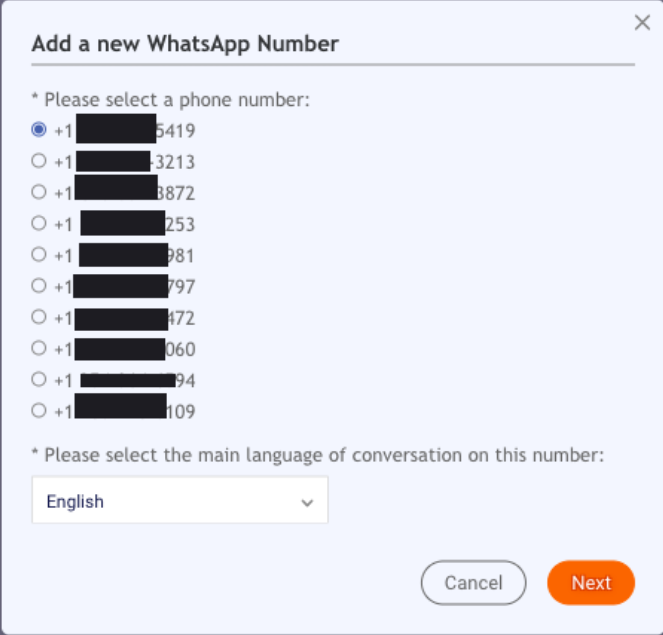Click the English text in language selector
The image size is (663, 635).
75,502
